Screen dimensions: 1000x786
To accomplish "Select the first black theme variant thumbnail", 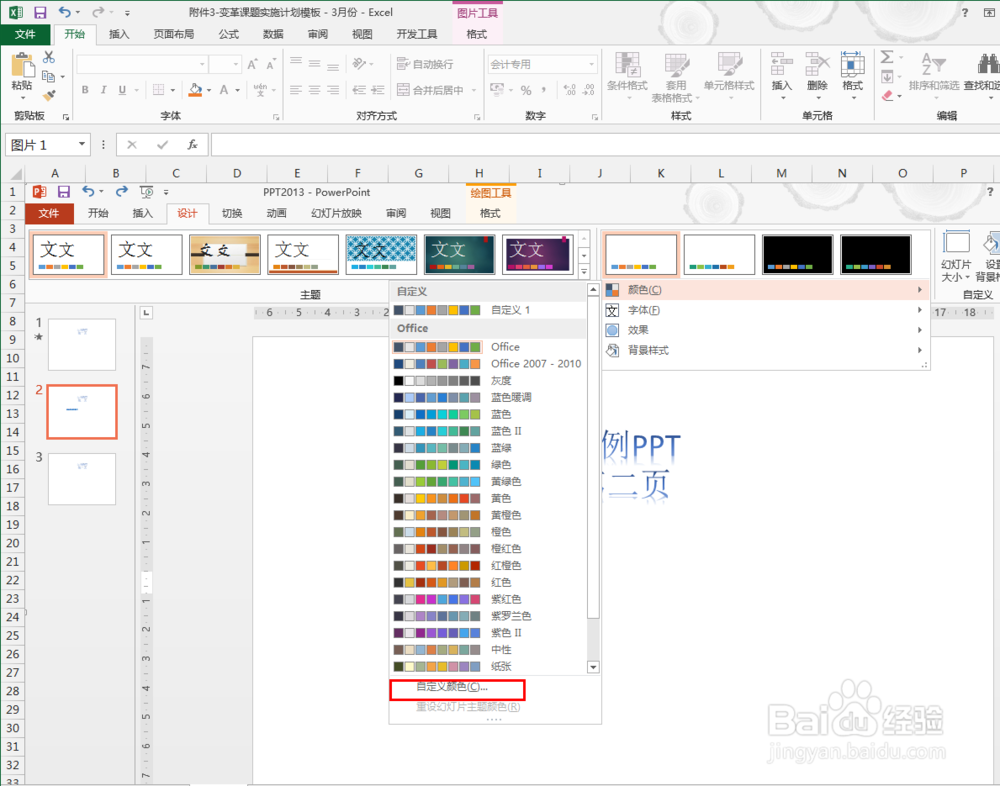I will (x=797, y=255).
